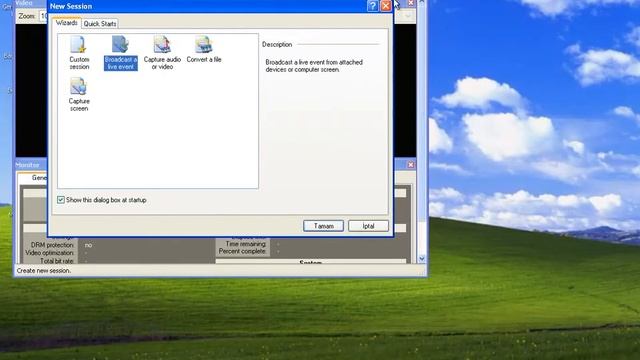Click the Zoom field in Video panel

tap(43, 16)
